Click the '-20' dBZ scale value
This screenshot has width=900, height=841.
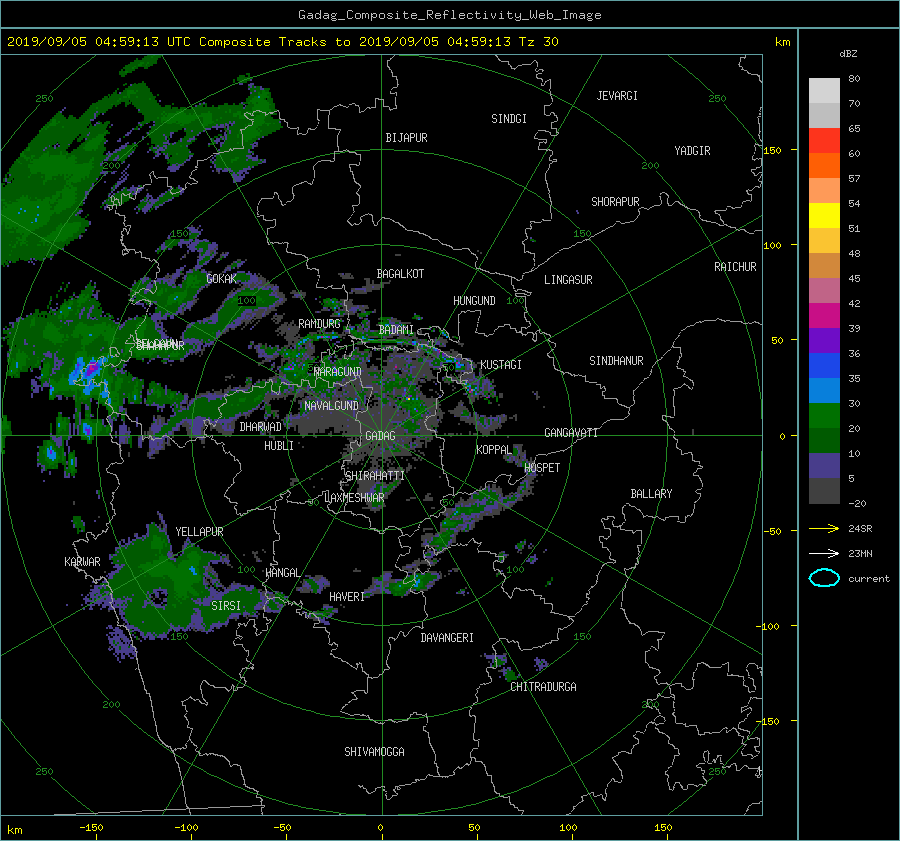pyautogui.click(x=857, y=503)
